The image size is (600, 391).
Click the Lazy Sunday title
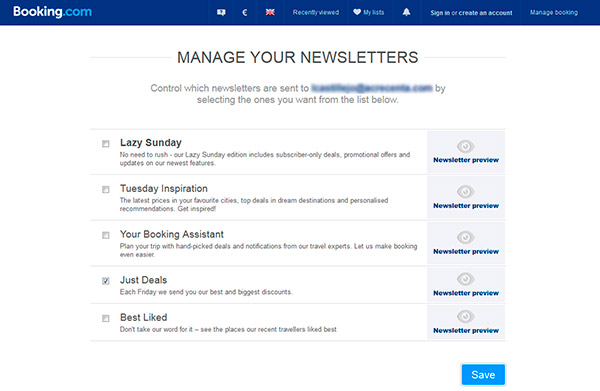point(151,143)
